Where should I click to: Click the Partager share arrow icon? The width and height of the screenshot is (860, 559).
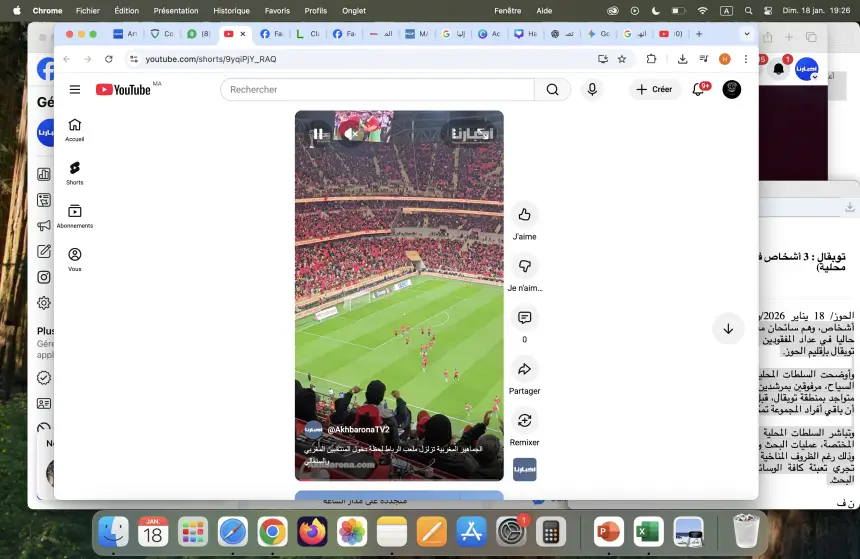coord(524,369)
